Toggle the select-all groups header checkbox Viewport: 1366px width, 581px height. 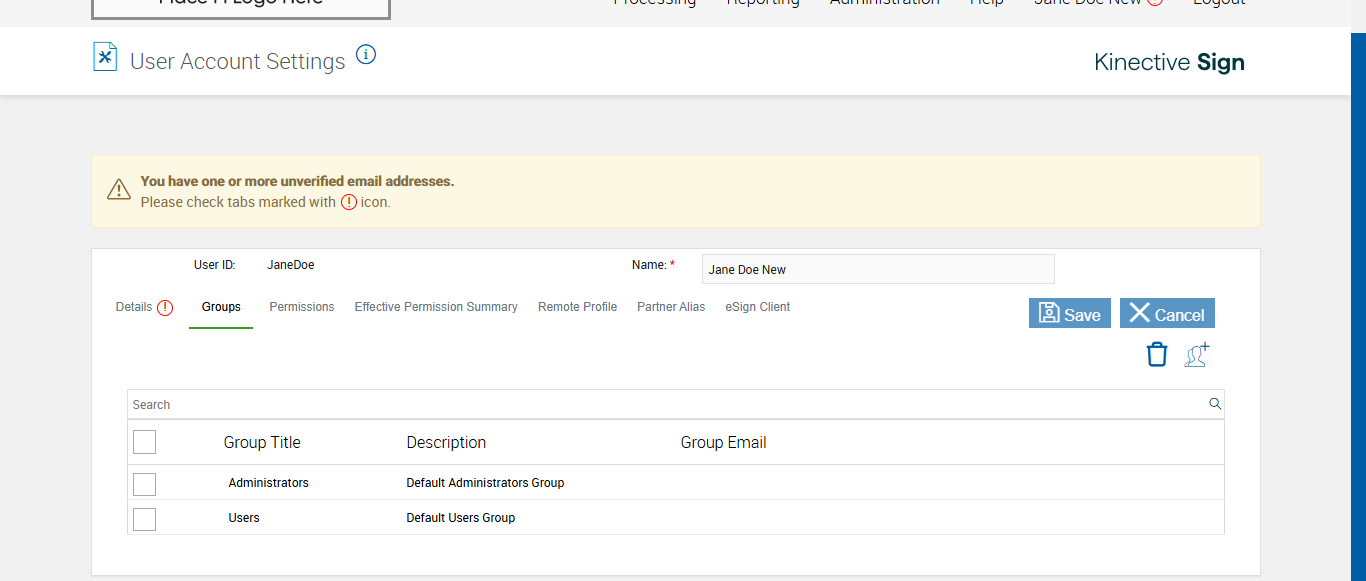(144, 442)
